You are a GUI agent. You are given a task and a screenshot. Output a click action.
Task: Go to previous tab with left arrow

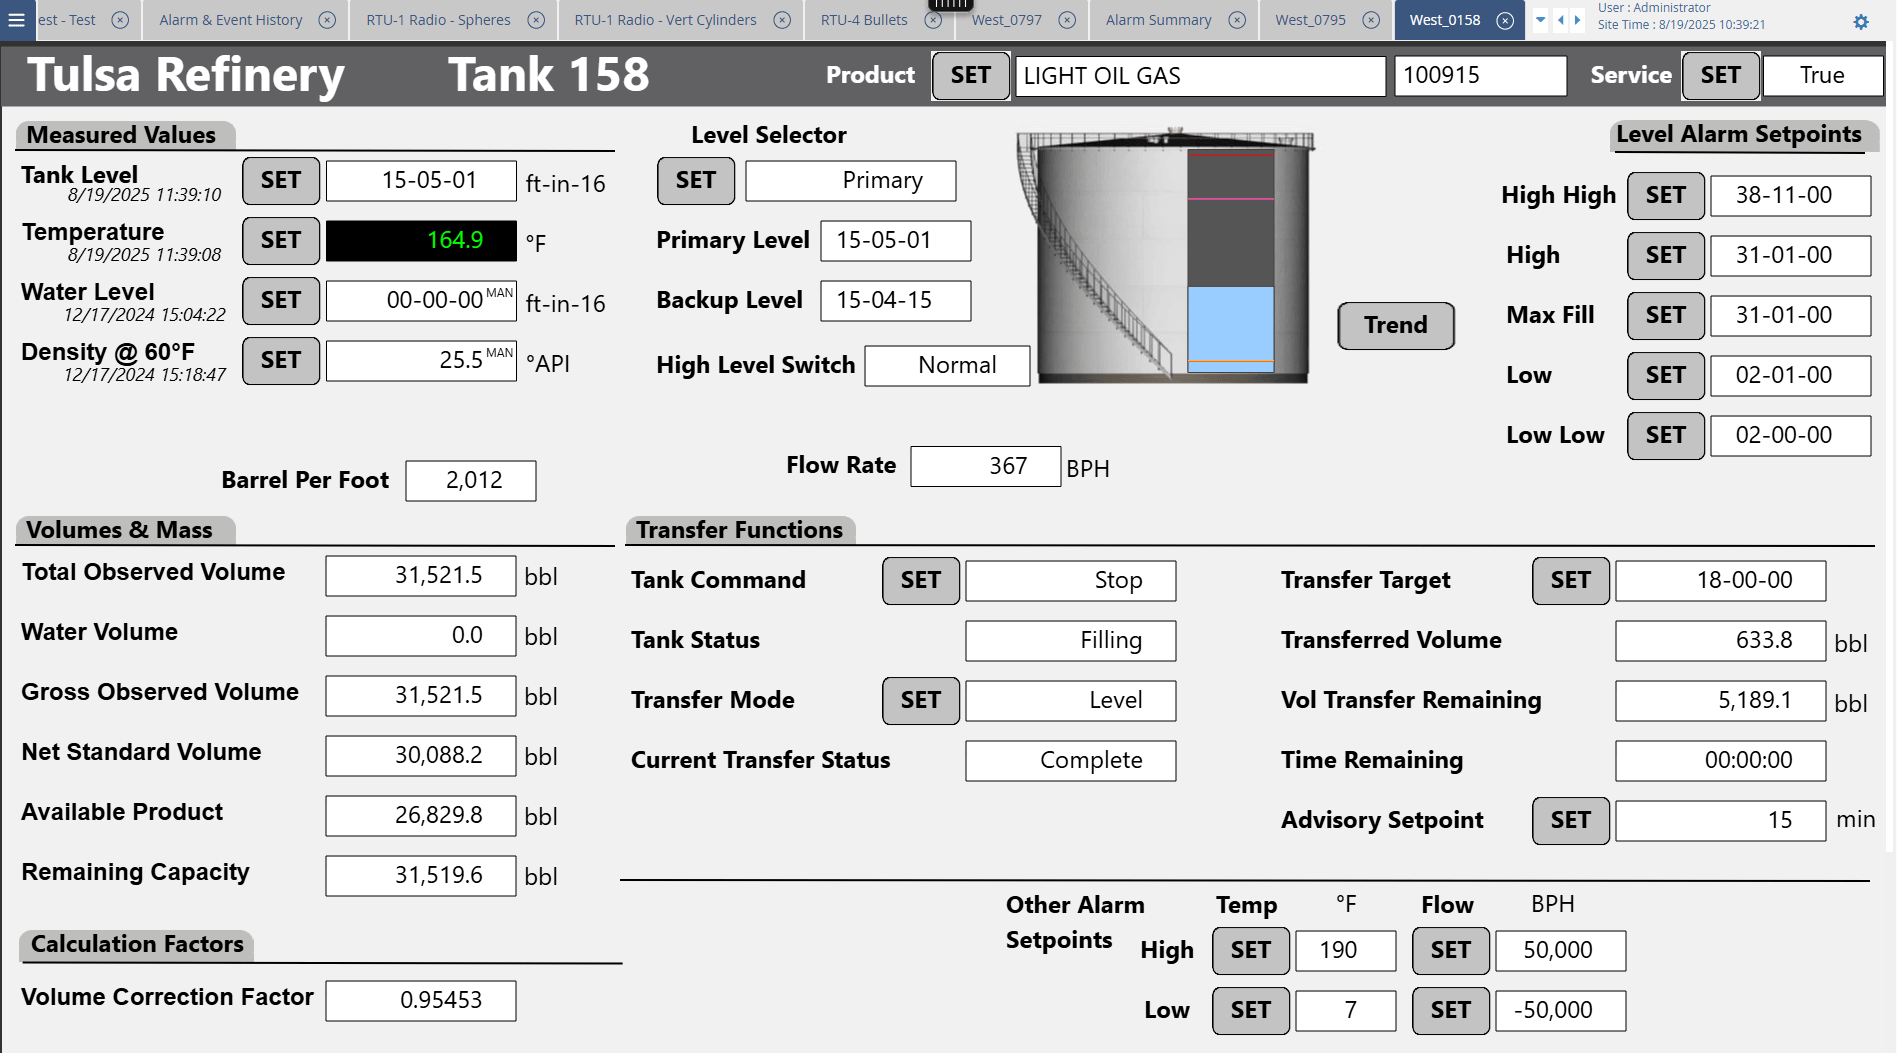1561,20
